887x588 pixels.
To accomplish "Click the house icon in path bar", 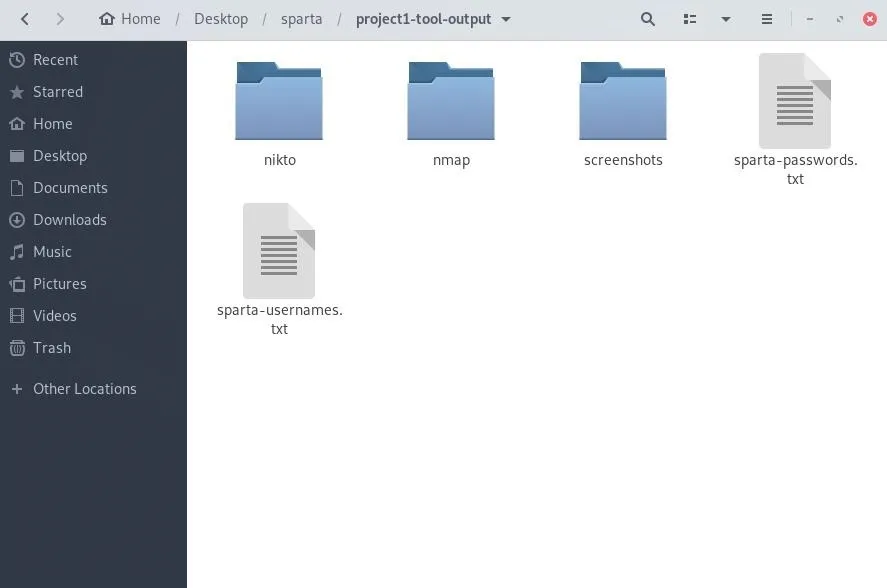I will click(x=107, y=19).
